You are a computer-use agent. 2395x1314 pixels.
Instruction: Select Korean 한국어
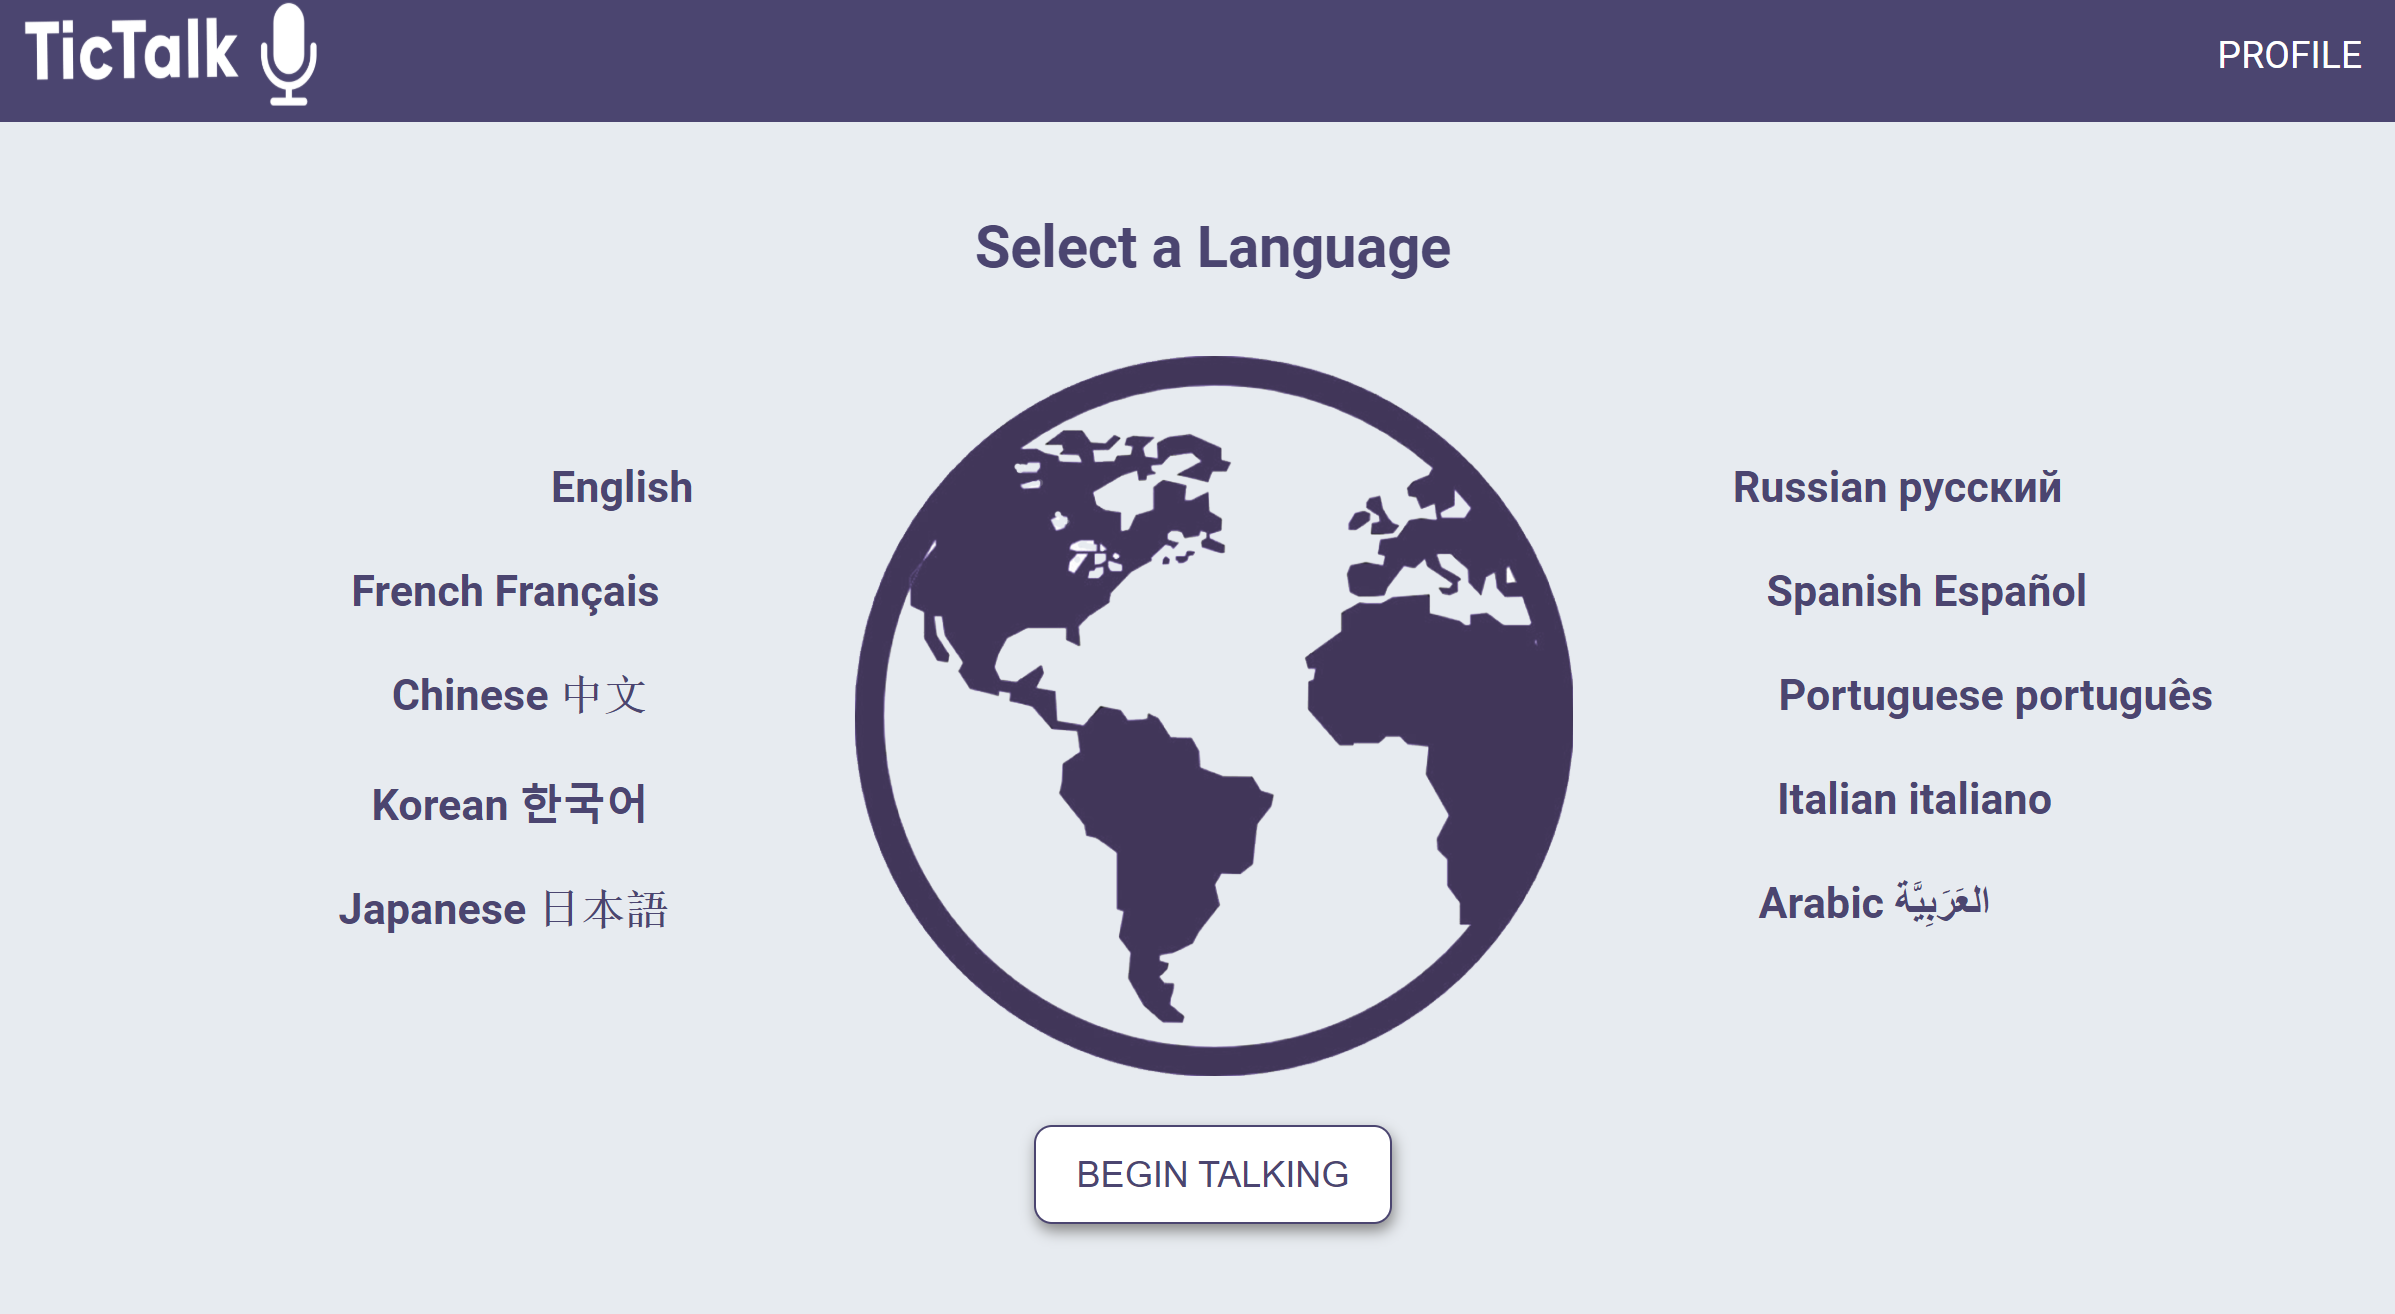(x=509, y=804)
